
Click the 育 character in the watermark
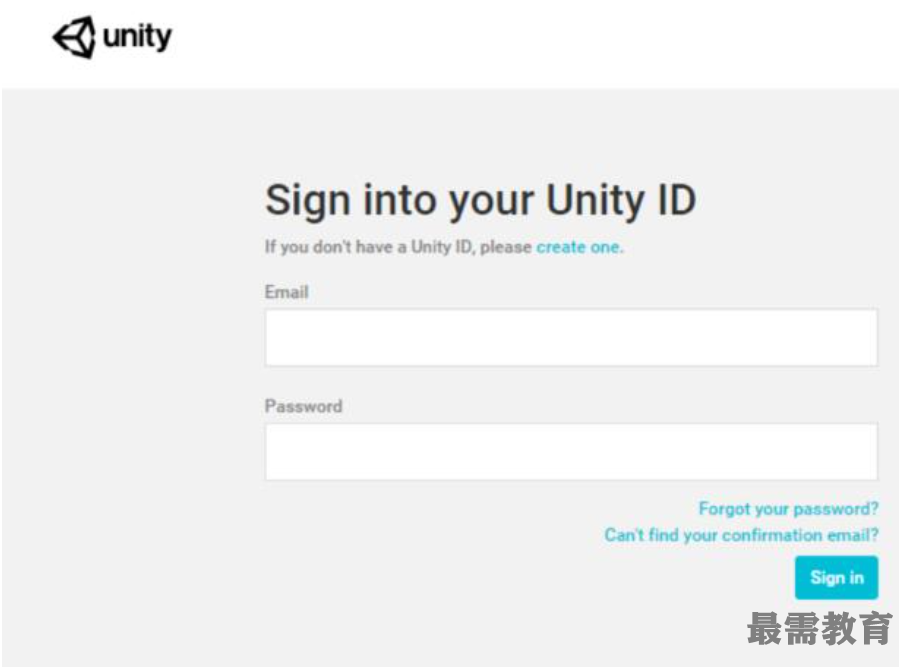click(x=875, y=628)
